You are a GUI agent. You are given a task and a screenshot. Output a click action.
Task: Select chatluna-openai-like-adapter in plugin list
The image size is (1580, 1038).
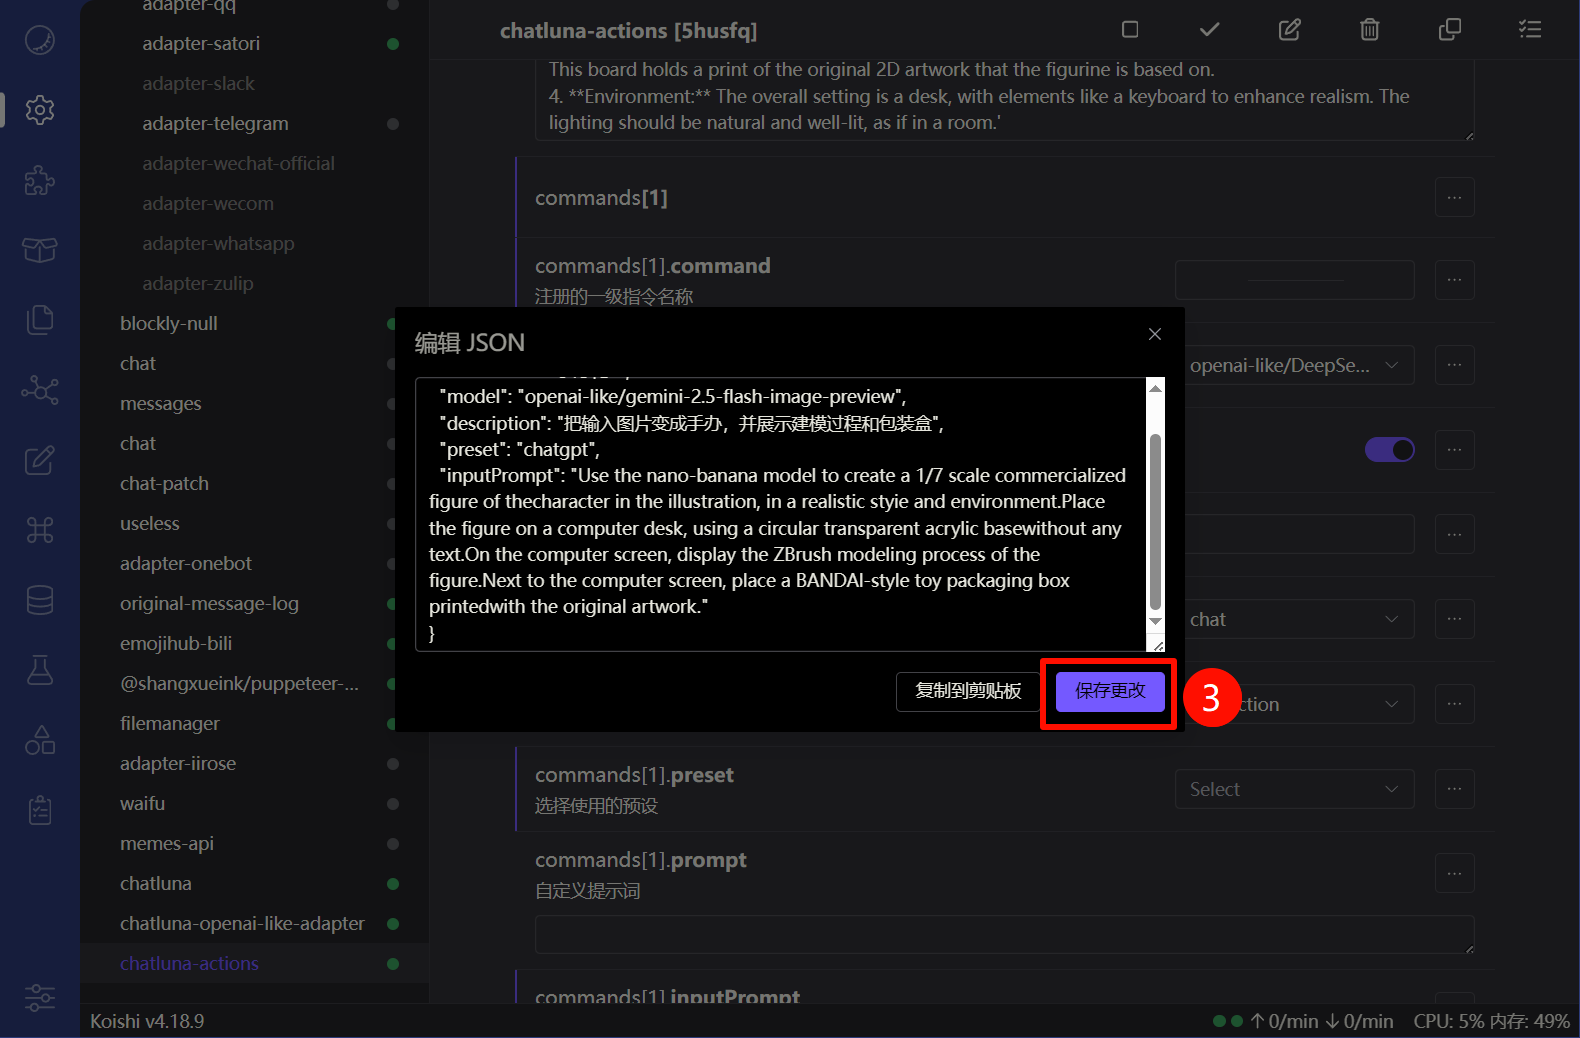[x=242, y=923]
